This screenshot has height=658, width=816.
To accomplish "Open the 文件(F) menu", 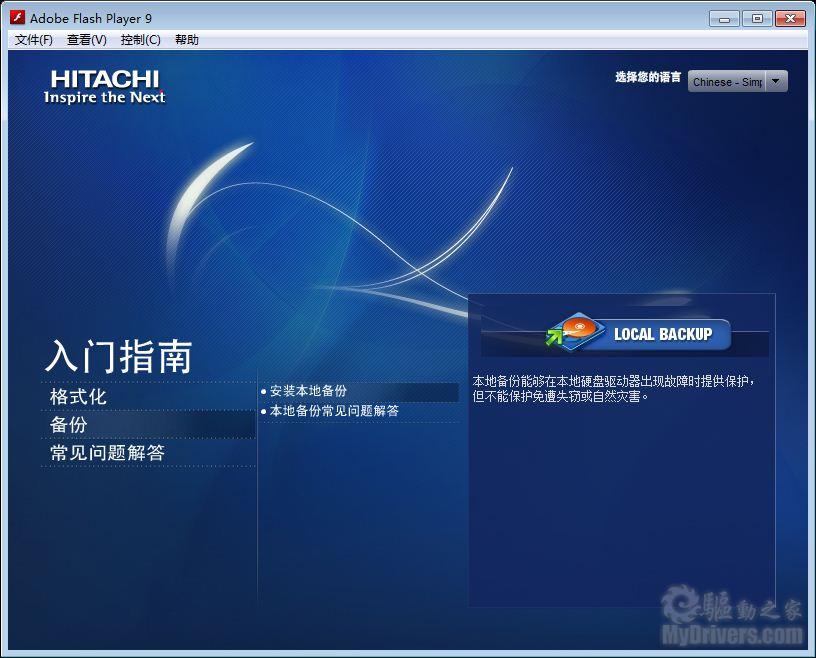I will pos(34,40).
